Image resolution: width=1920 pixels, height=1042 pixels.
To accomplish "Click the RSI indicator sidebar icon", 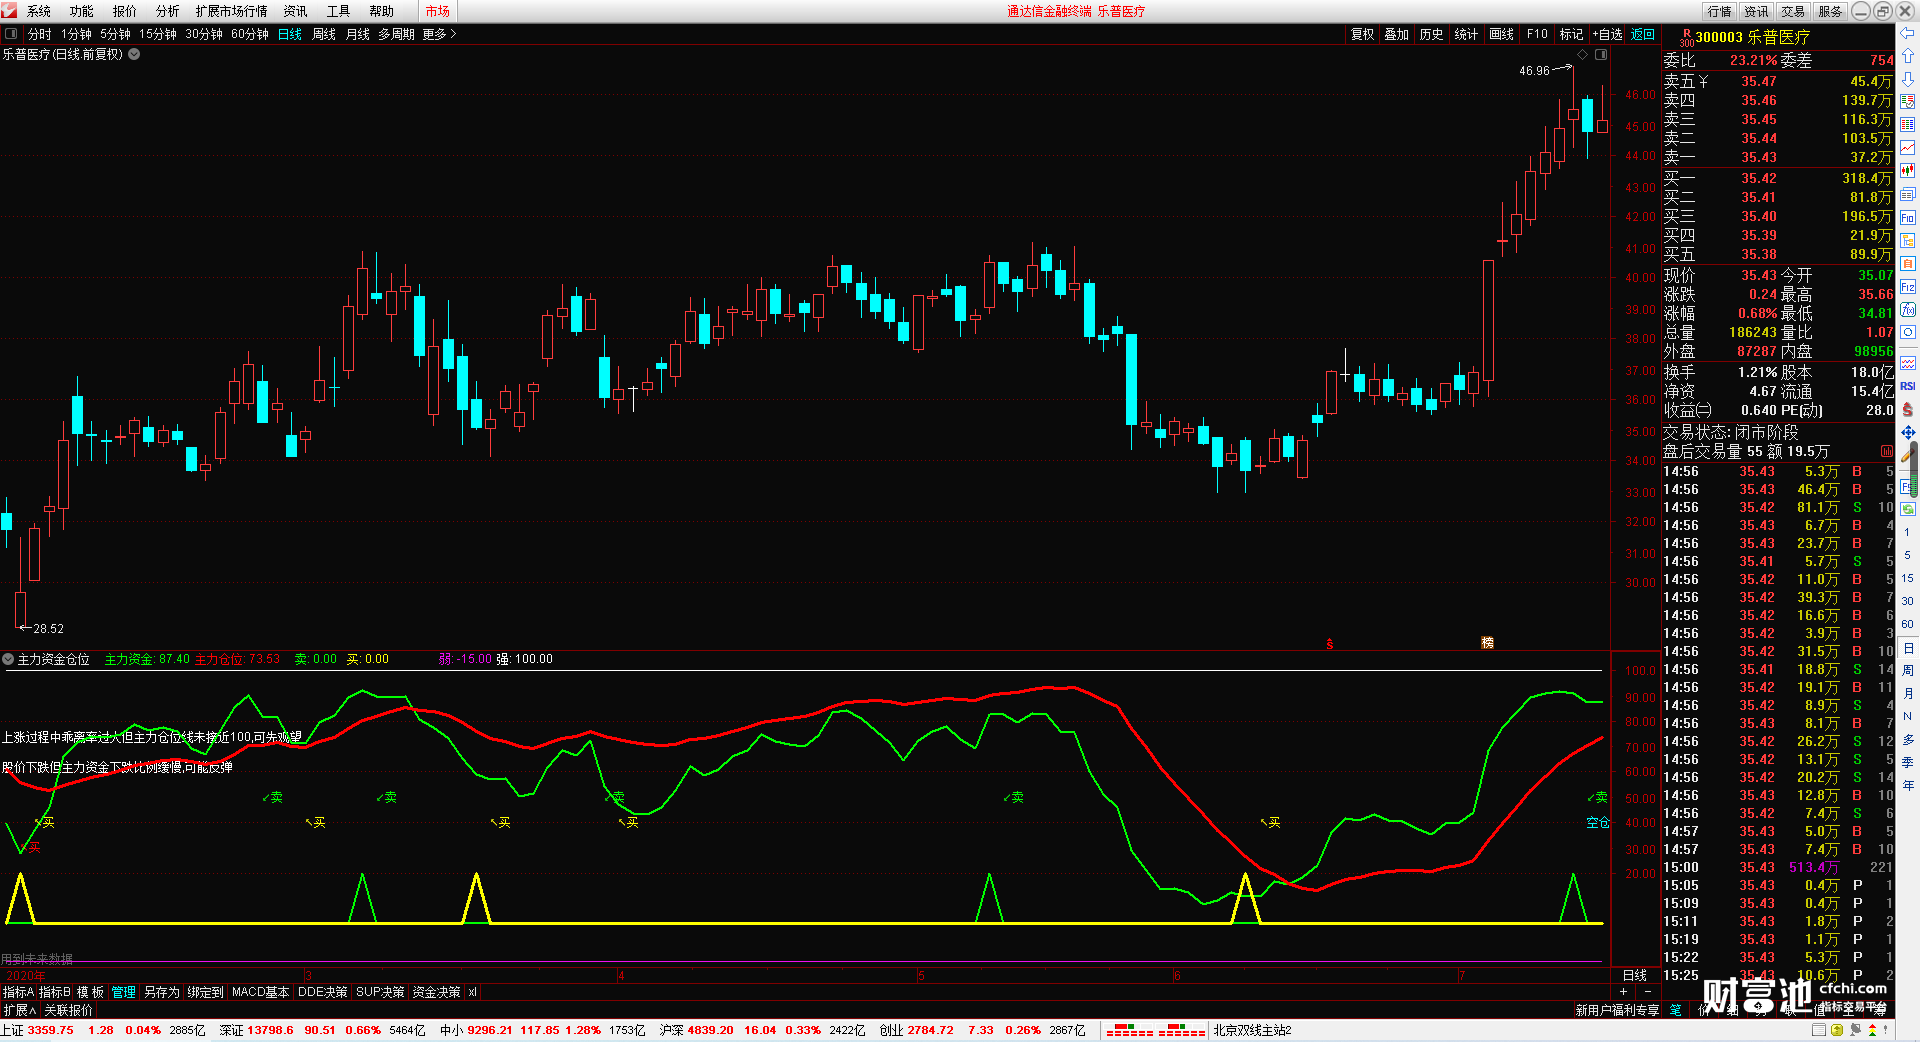I will [1908, 386].
